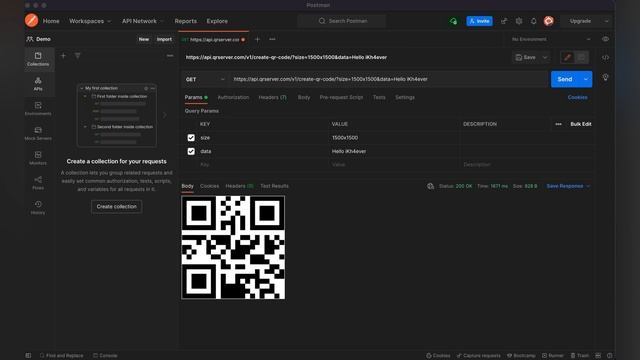Click Bulk Edit in query params

[x=581, y=124]
